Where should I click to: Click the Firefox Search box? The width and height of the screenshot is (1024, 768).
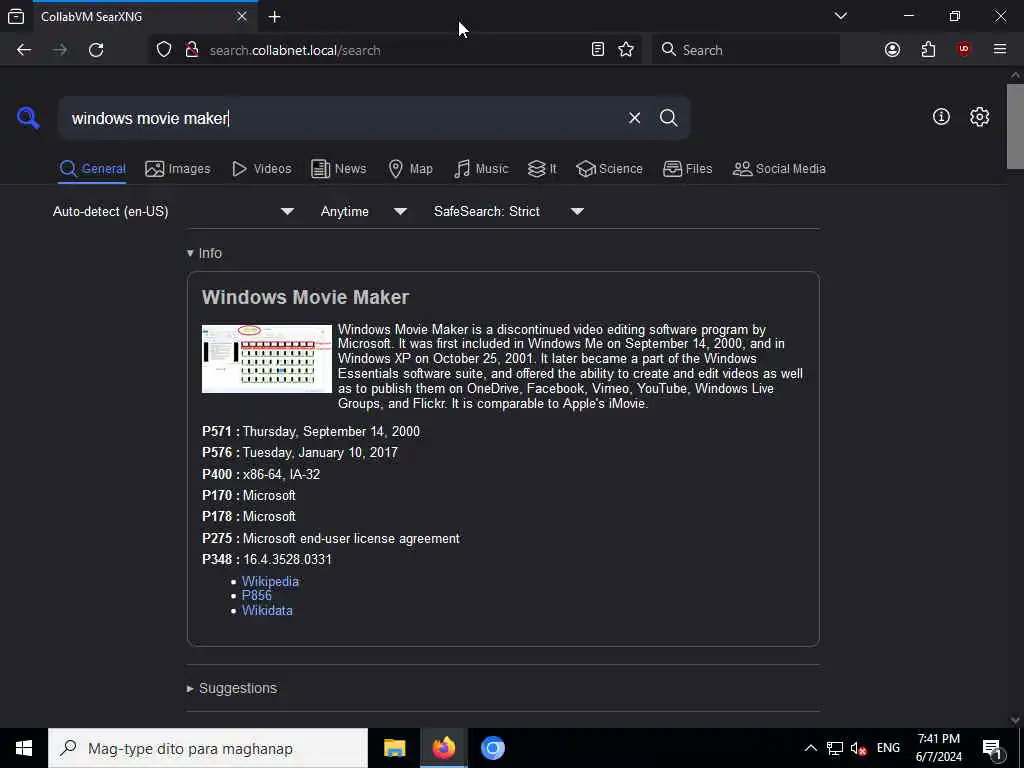(745, 50)
